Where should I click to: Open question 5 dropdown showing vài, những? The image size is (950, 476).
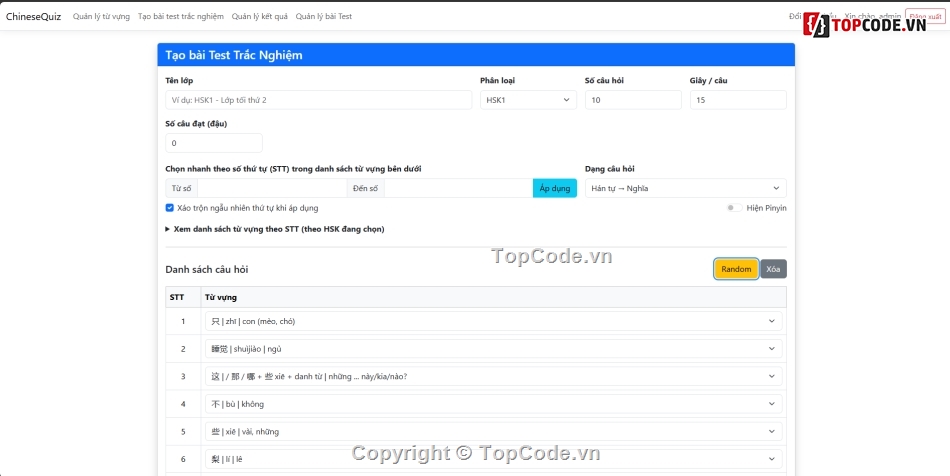click(x=494, y=431)
